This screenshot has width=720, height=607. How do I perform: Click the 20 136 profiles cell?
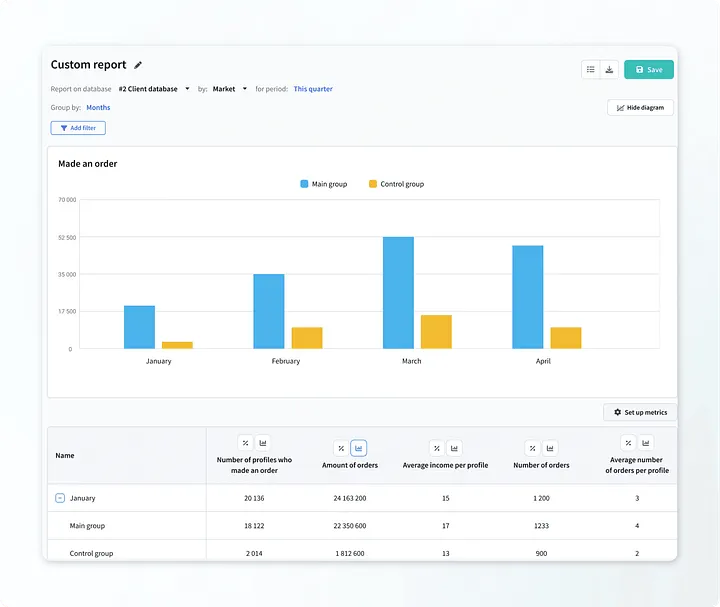click(254, 498)
